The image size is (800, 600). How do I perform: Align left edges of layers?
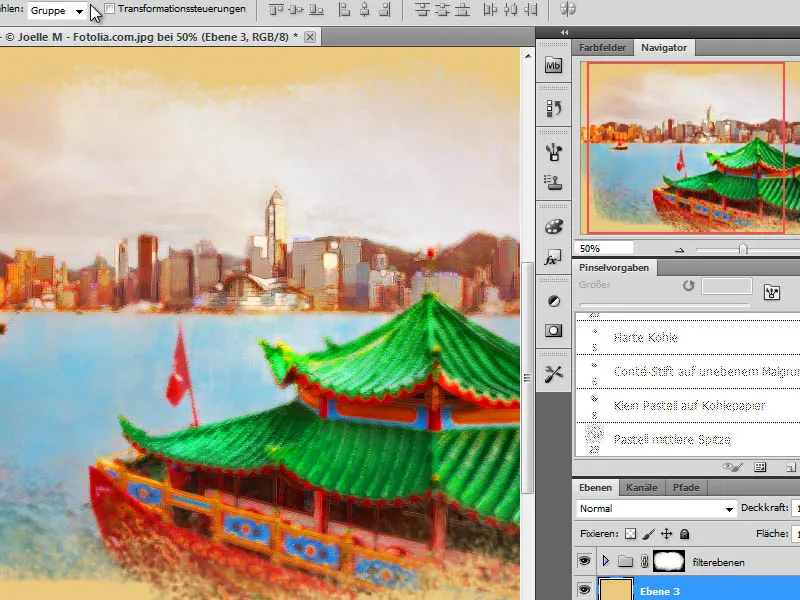coord(345,9)
